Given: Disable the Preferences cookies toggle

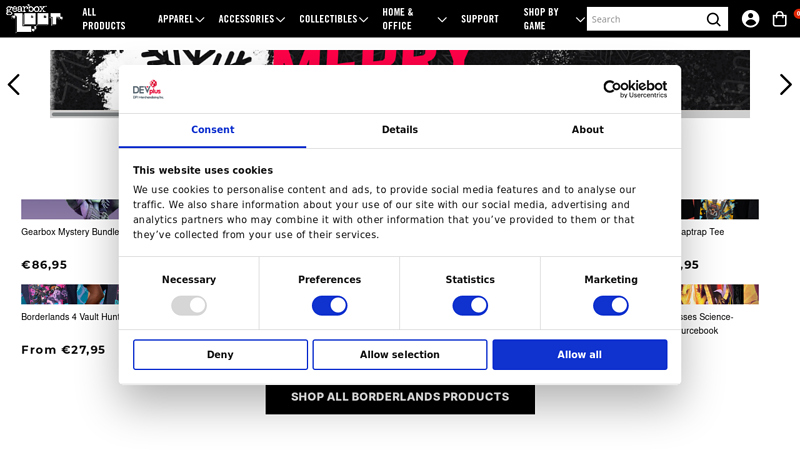Looking at the screenshot, I should (330, 306).
